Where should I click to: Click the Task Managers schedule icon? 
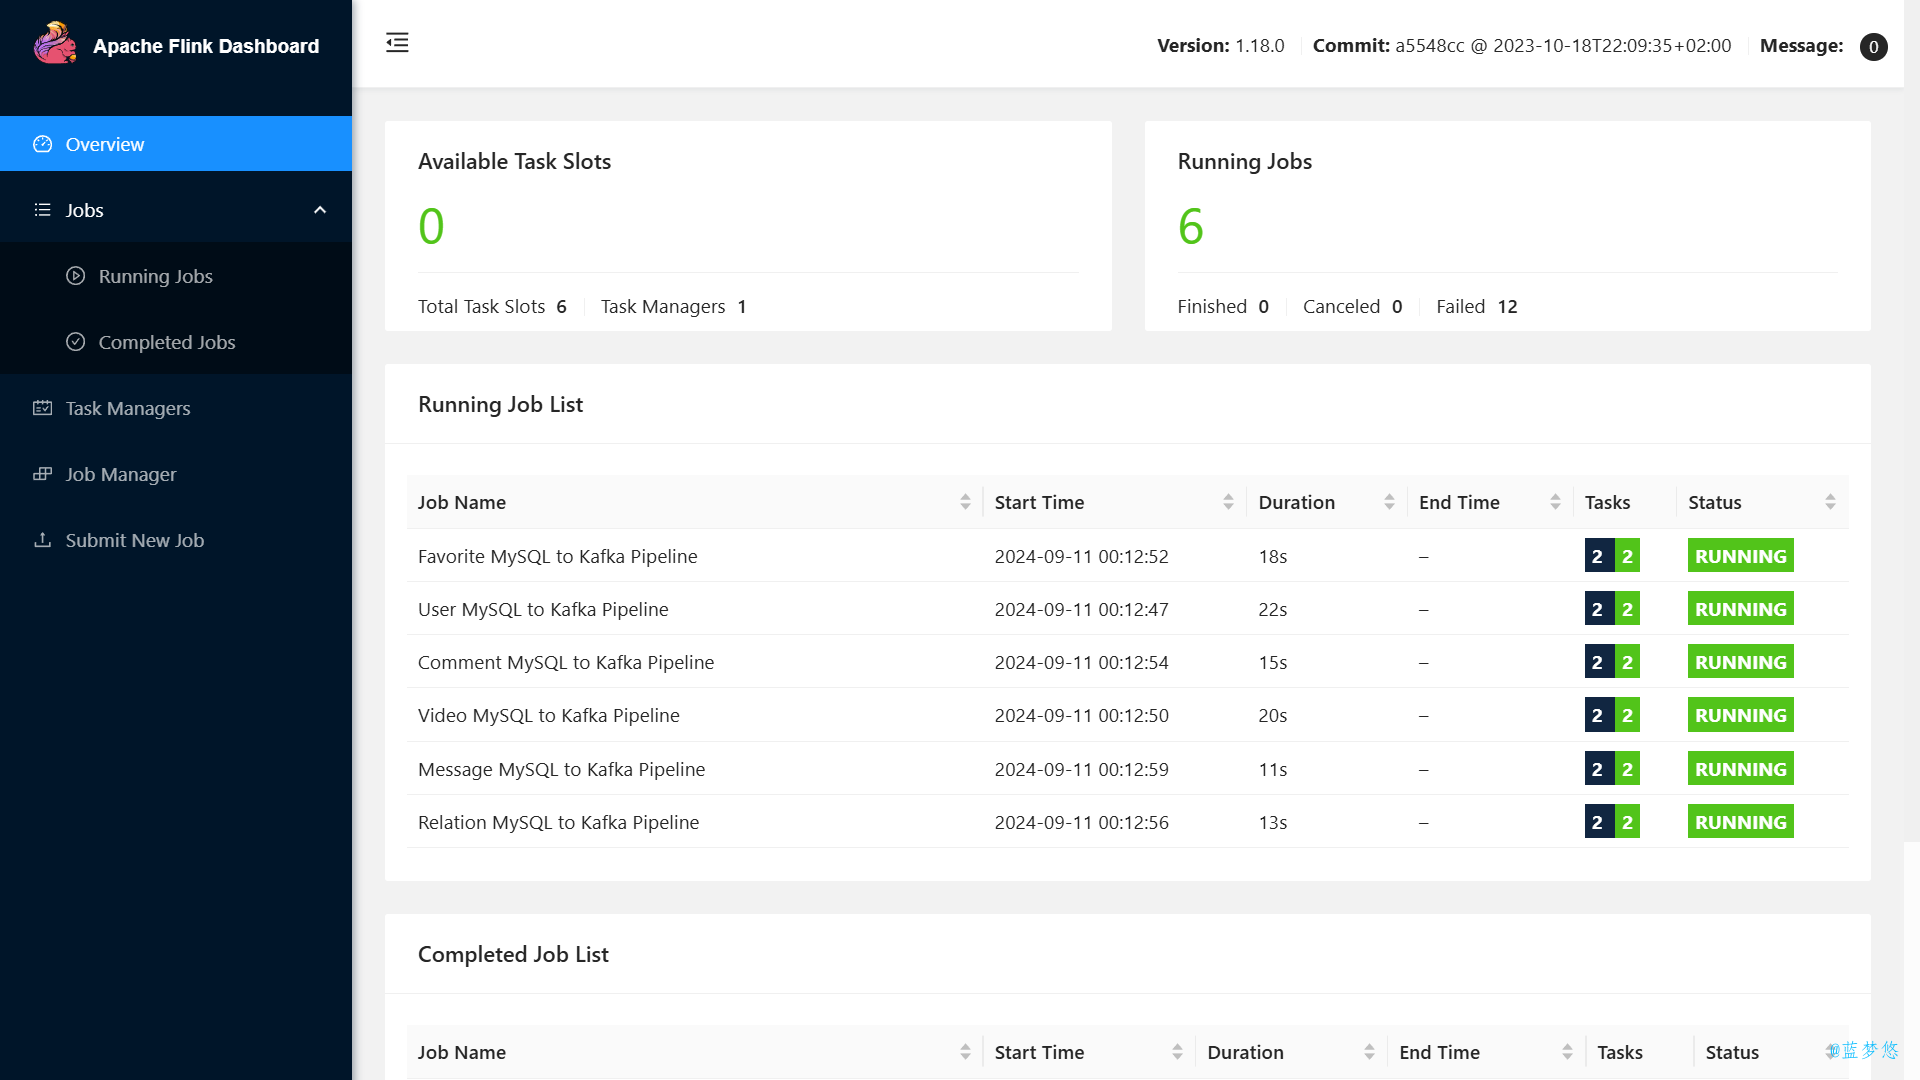[x=42, y=408]
